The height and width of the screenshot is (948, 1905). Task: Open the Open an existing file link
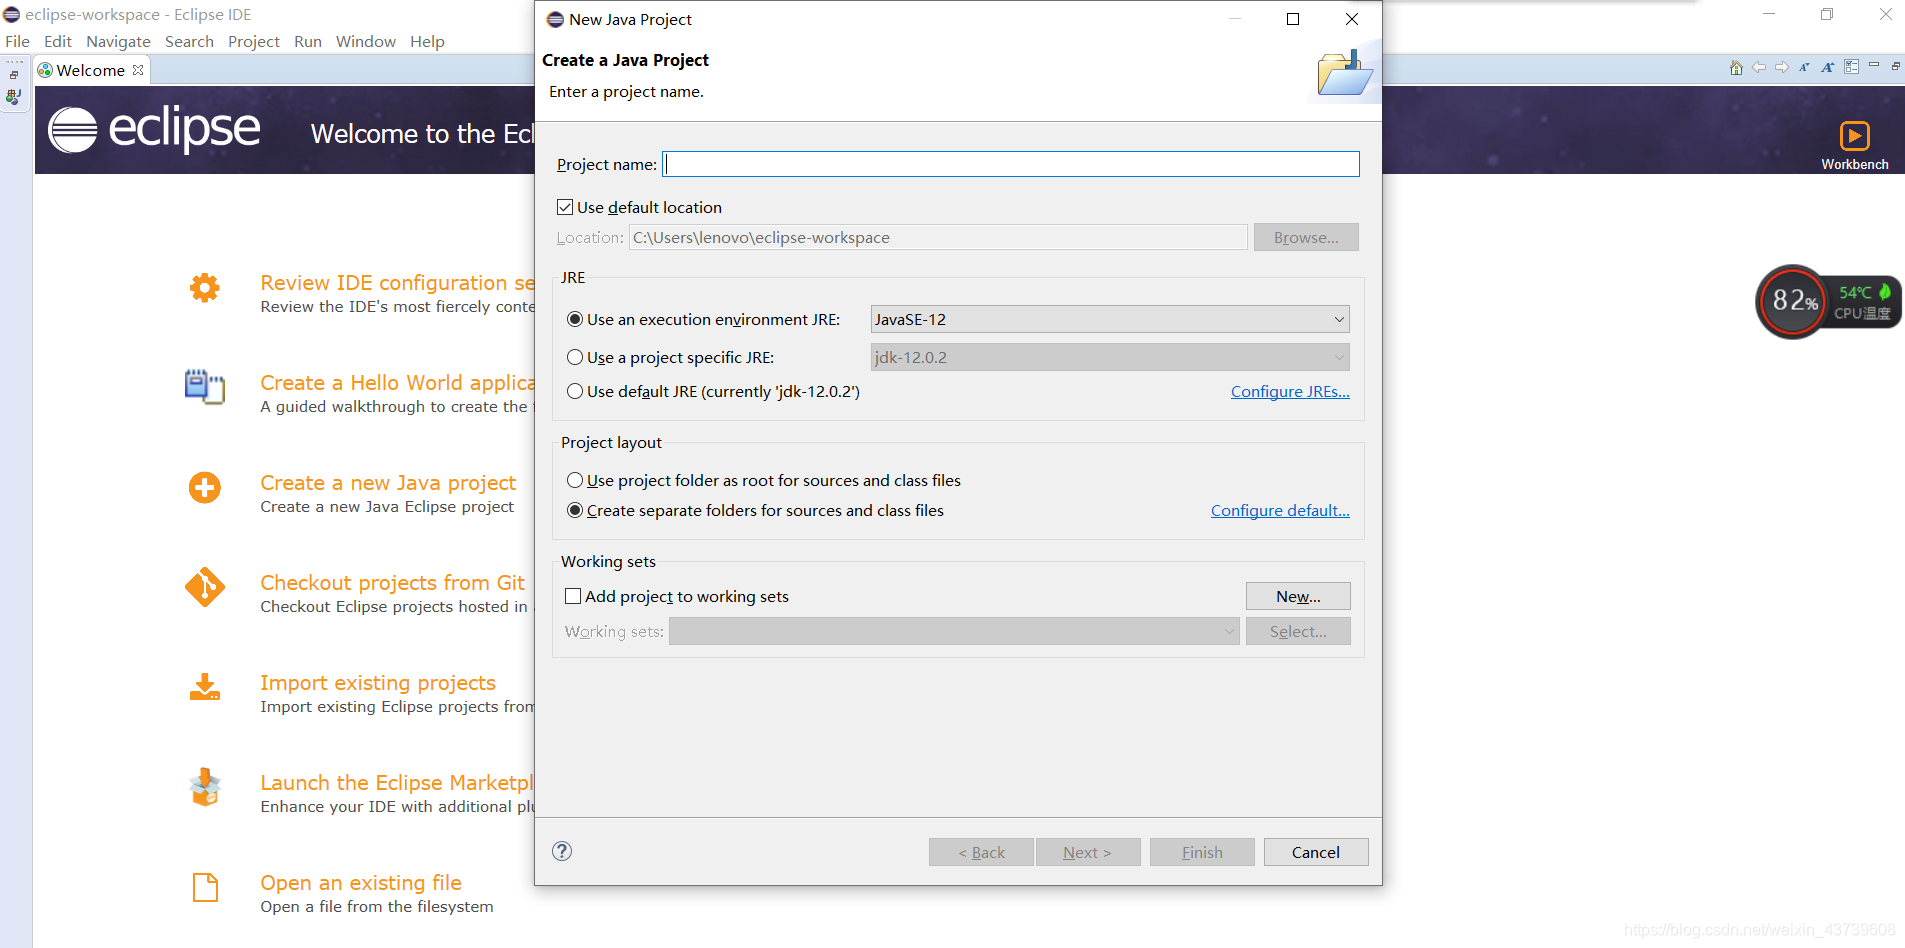click(361, 883)
